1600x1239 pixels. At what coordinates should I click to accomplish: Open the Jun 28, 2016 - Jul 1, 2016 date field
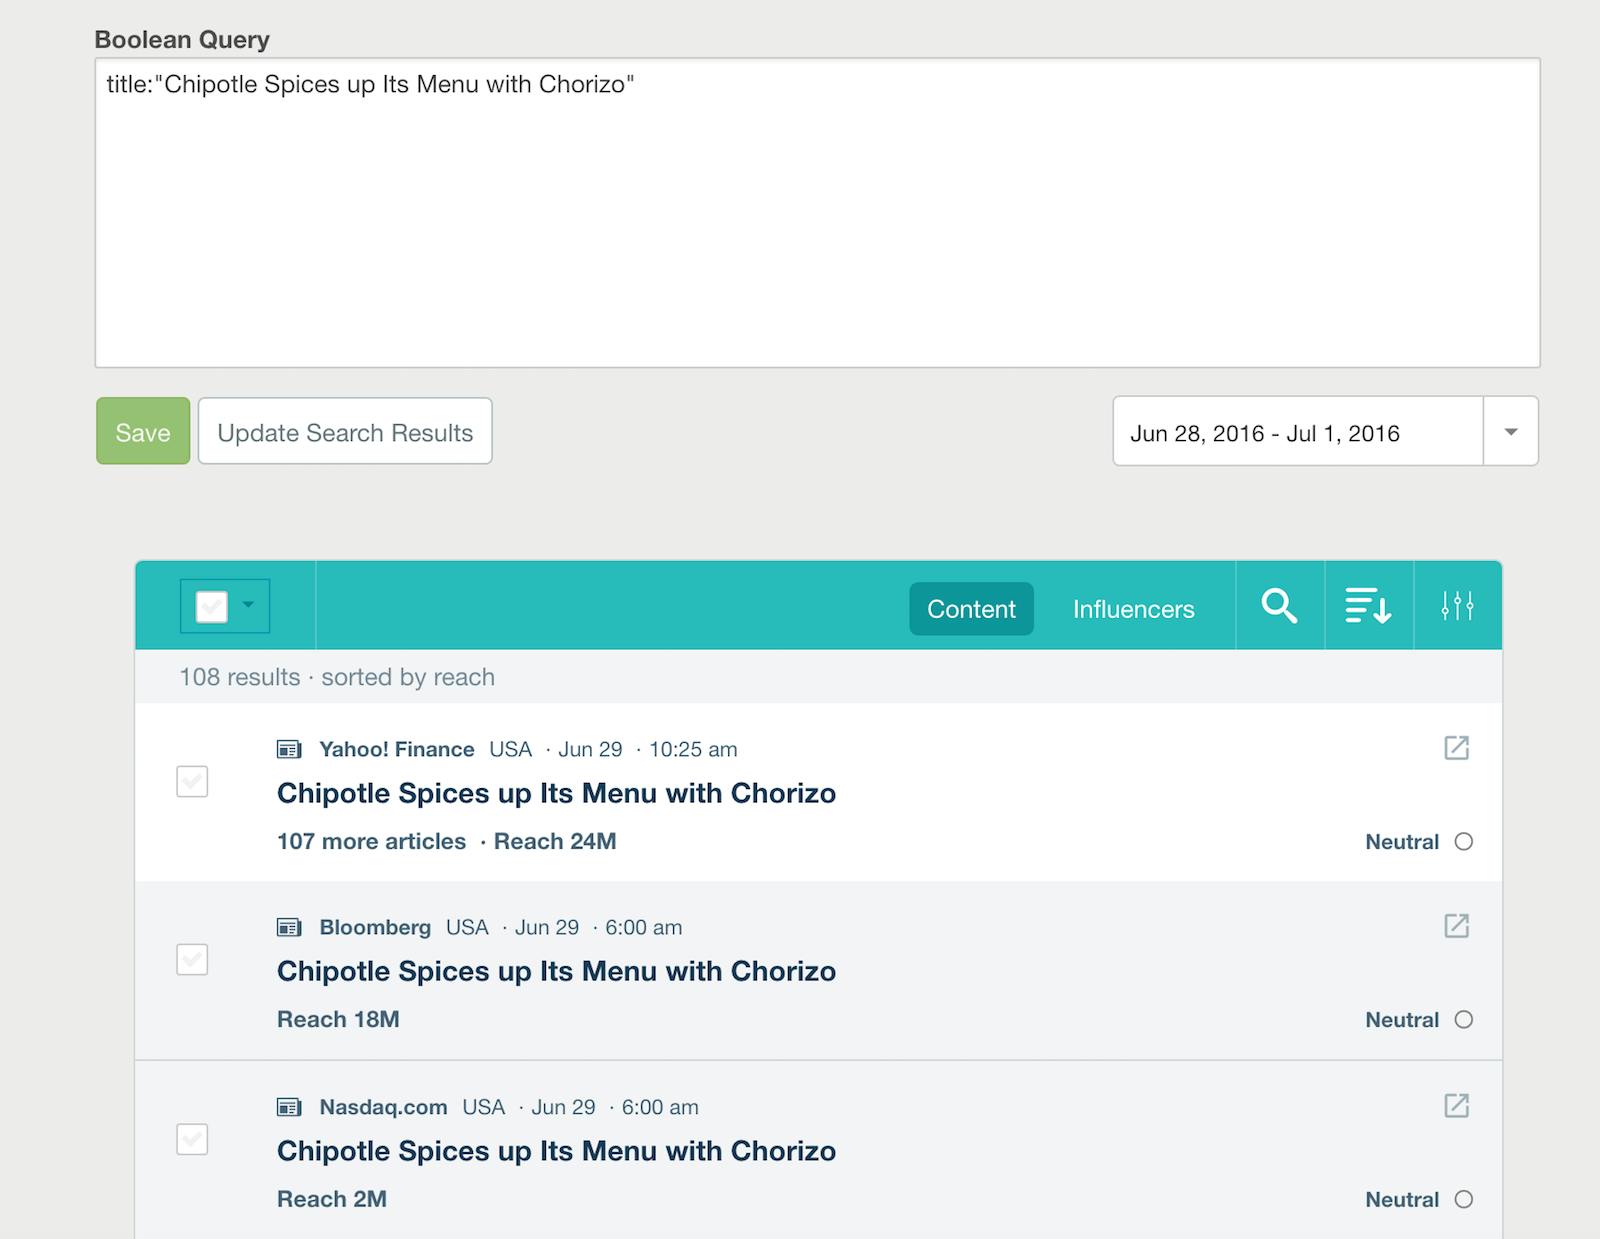(1298, 432)
